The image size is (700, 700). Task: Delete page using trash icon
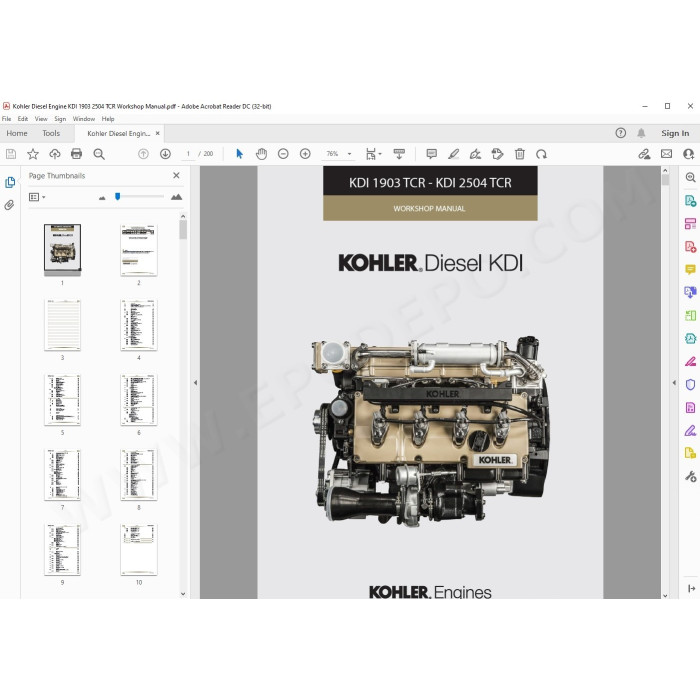520,154
